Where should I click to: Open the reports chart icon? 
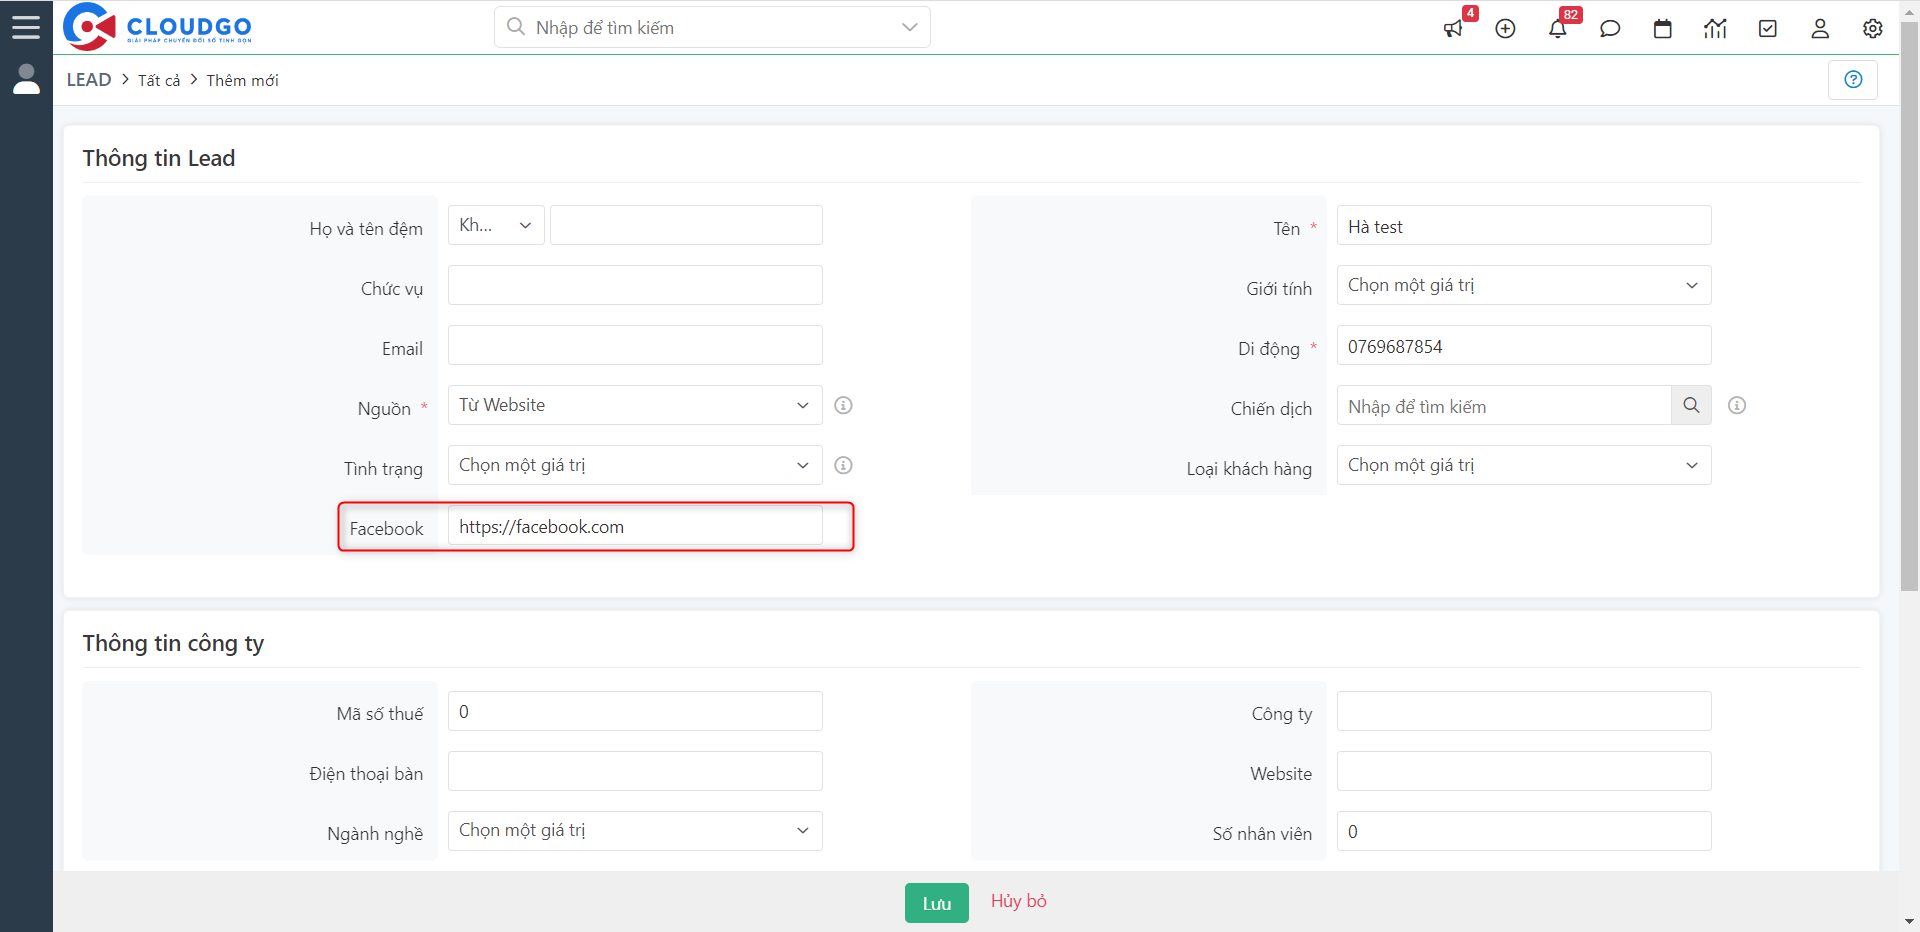tap(1715, 29)
